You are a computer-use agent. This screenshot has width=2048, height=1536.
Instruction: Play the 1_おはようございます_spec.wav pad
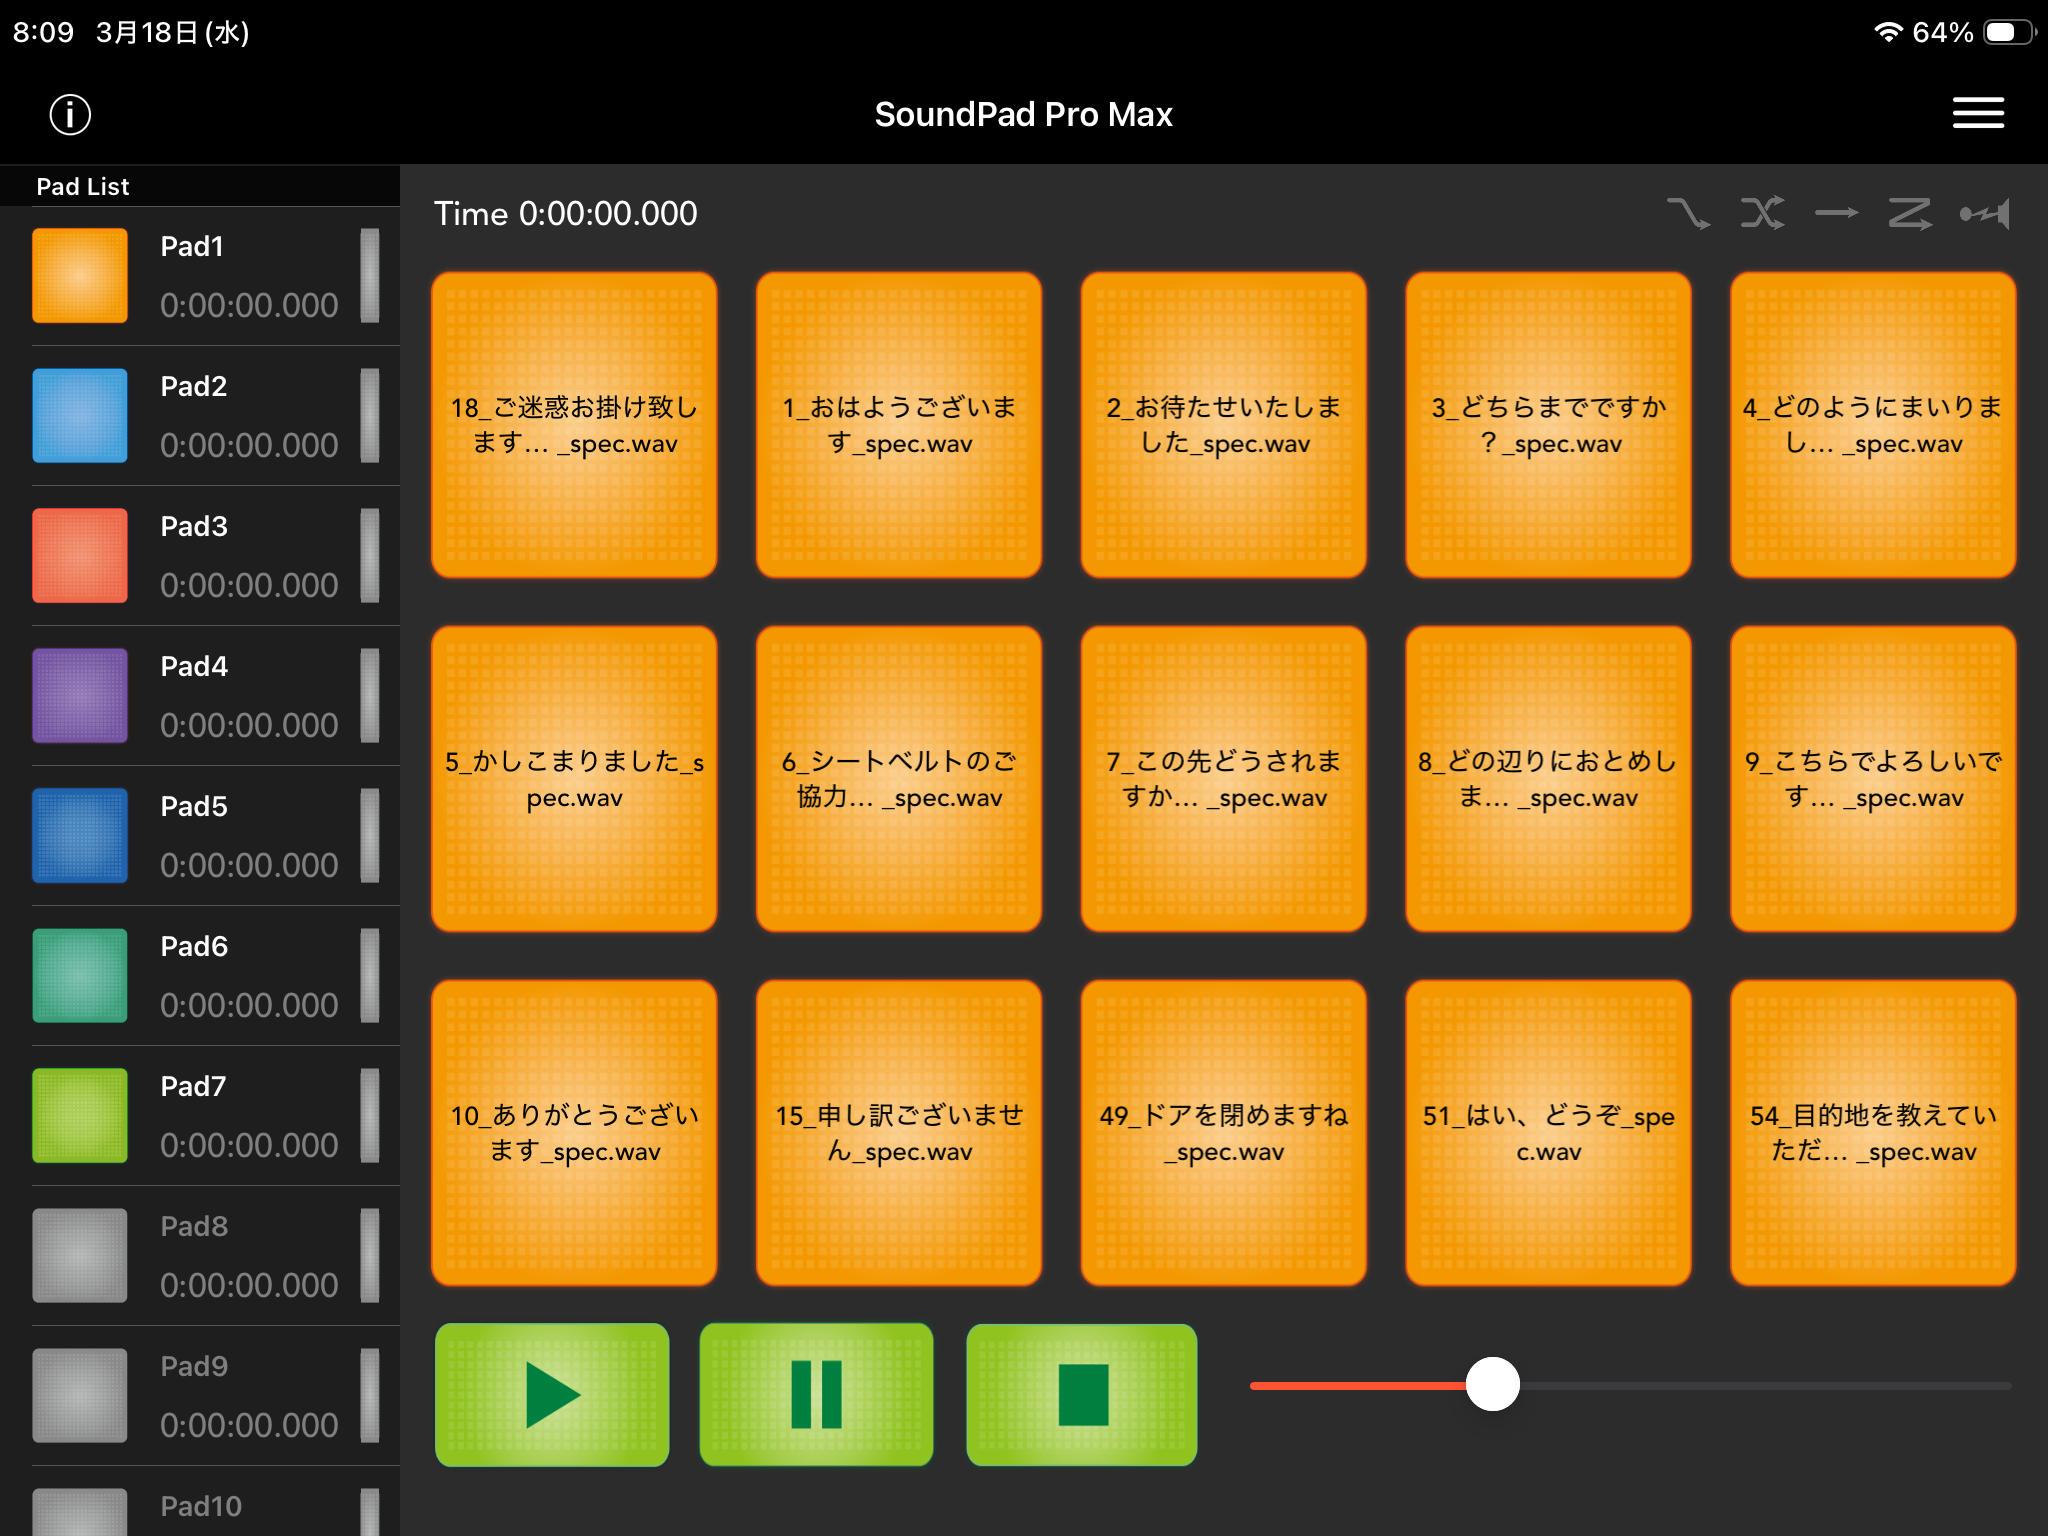[898, 424]
